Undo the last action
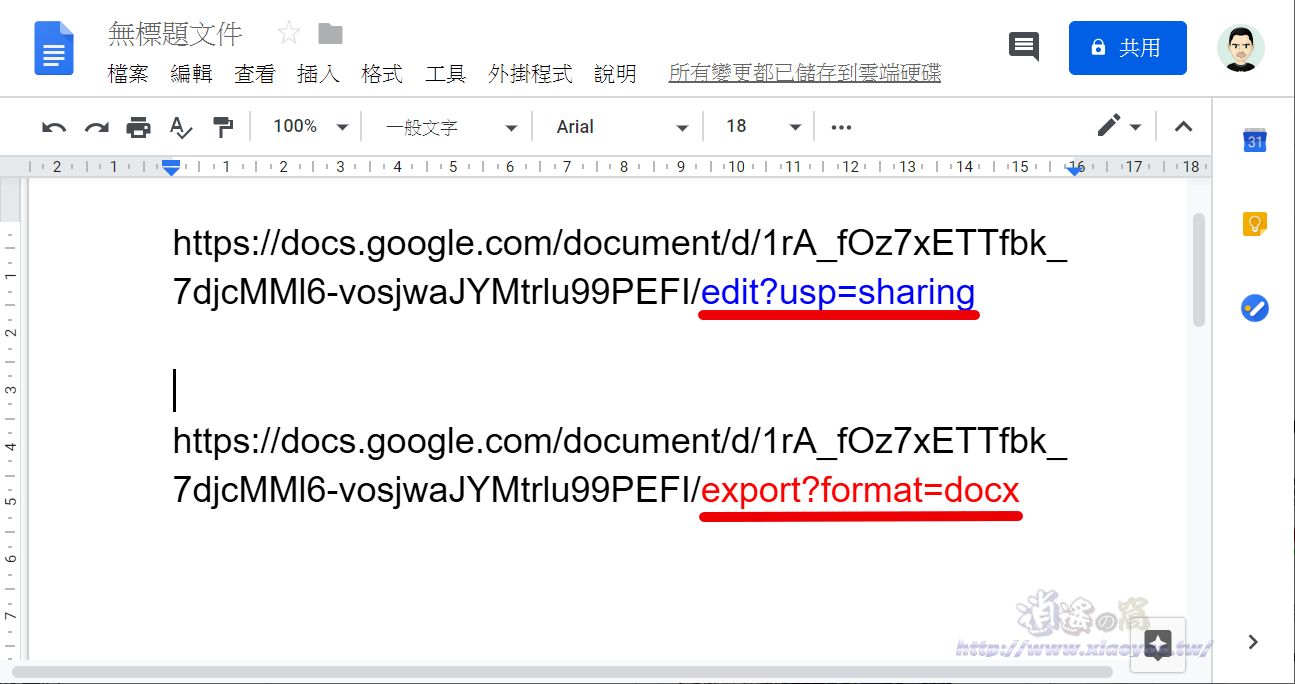 pos(54,127)
